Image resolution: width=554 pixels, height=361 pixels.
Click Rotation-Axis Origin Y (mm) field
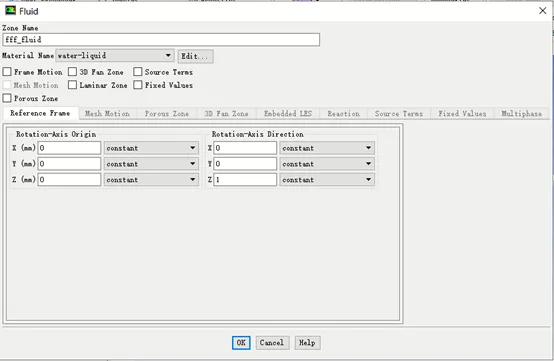point(69,164)
